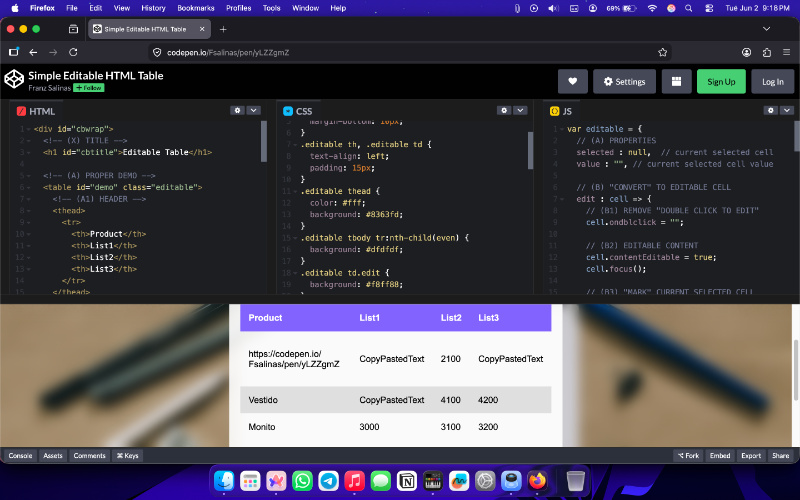Open pen Settings button
The width and height of the screenshot is (800, 500).
(624, 82)
